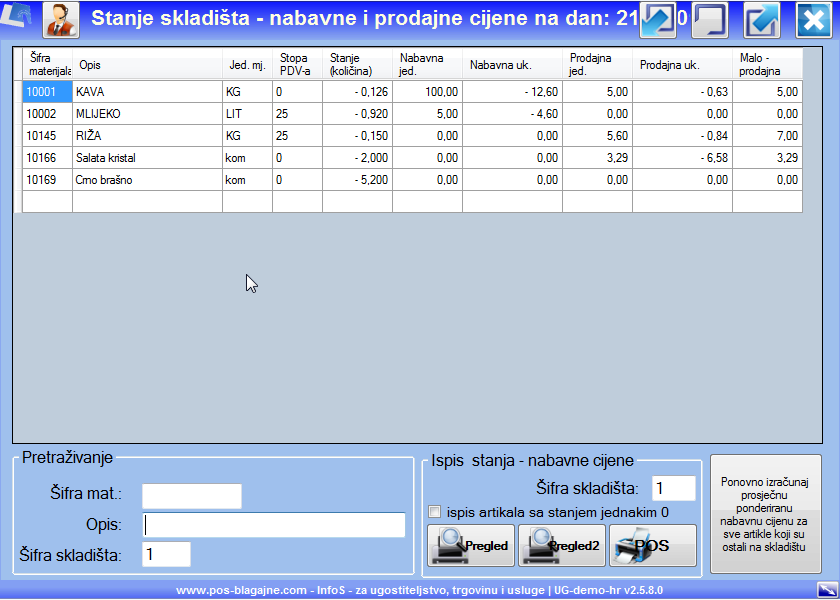The width and height of the screenshot is (840, 600).
Task: Click Šifra skladišta field in Ispis stanja
Action: [673, 488]
